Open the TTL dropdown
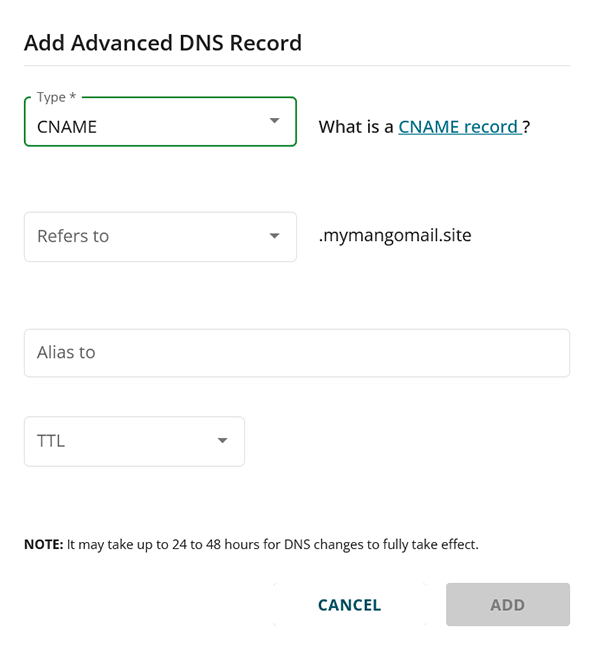 coord(134,441)
